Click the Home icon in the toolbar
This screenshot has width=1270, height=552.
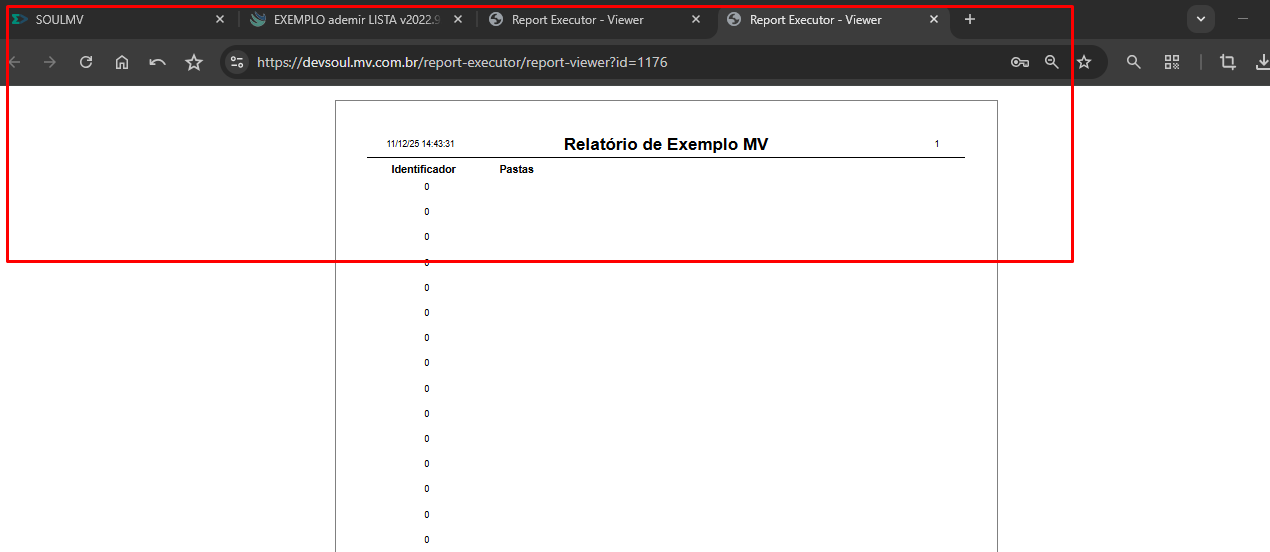click(122, 62)
